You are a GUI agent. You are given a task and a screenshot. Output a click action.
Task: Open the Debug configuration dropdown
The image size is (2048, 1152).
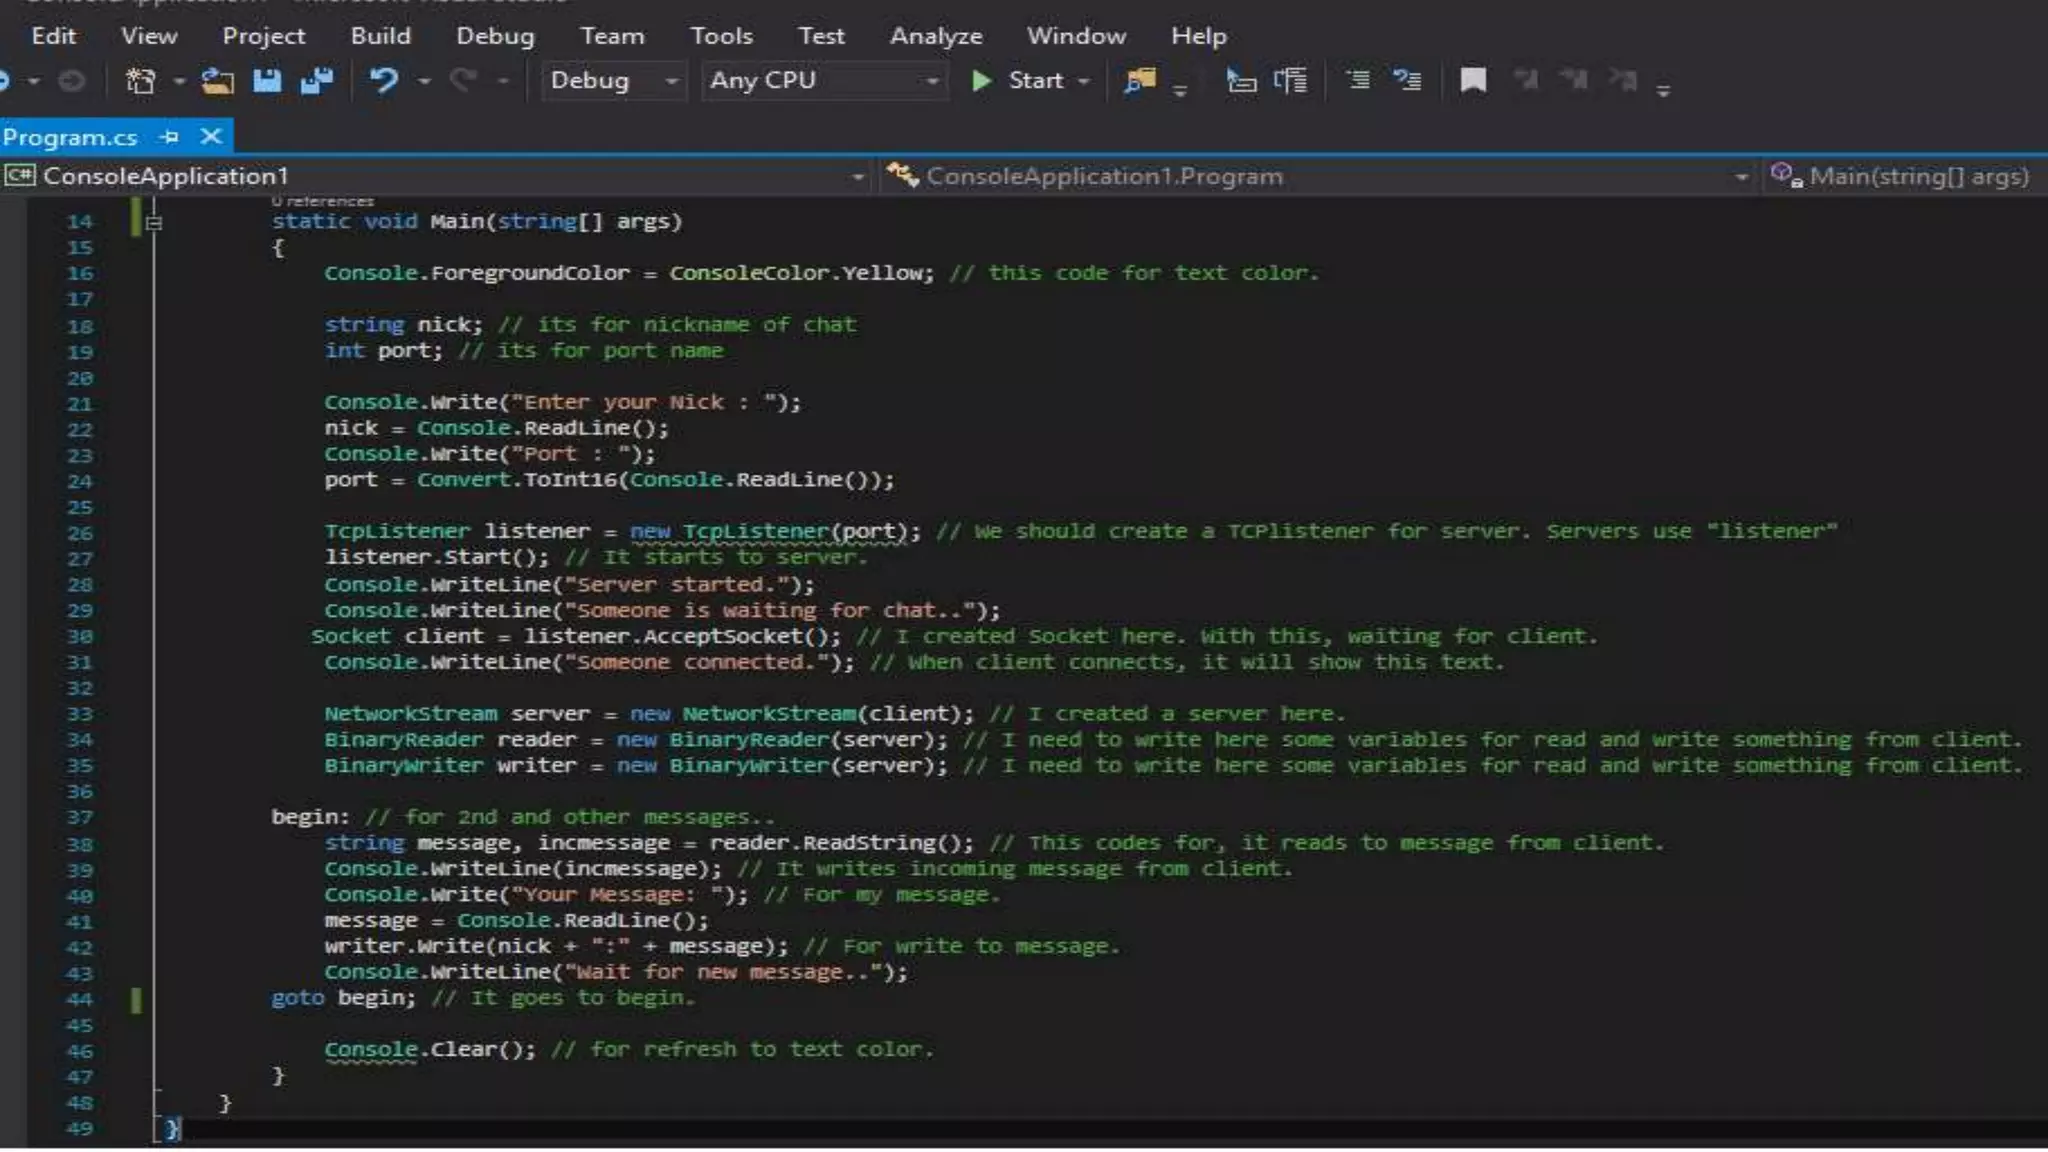tap(671, 81)
